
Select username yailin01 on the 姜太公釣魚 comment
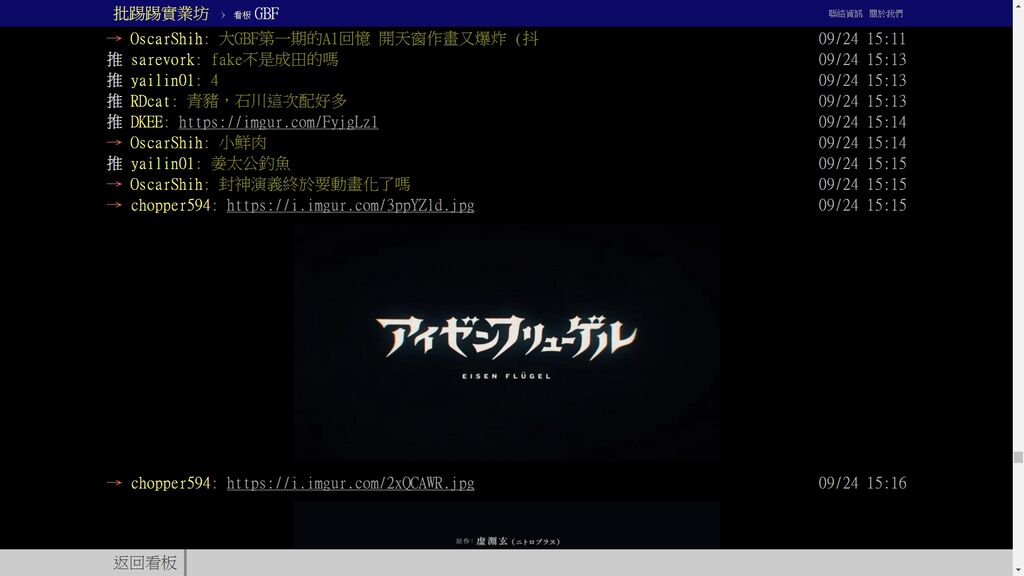[x=163, y=164]
